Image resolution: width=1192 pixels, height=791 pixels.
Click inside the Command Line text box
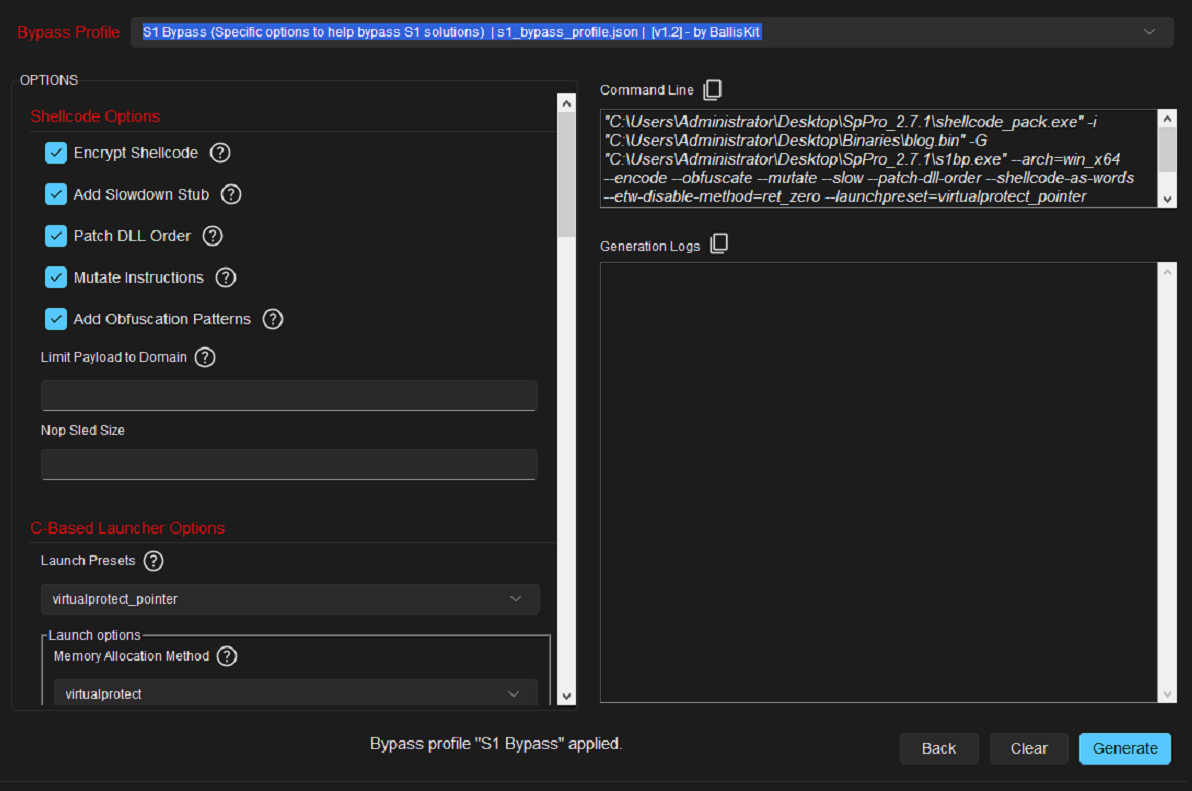point(879,159)
